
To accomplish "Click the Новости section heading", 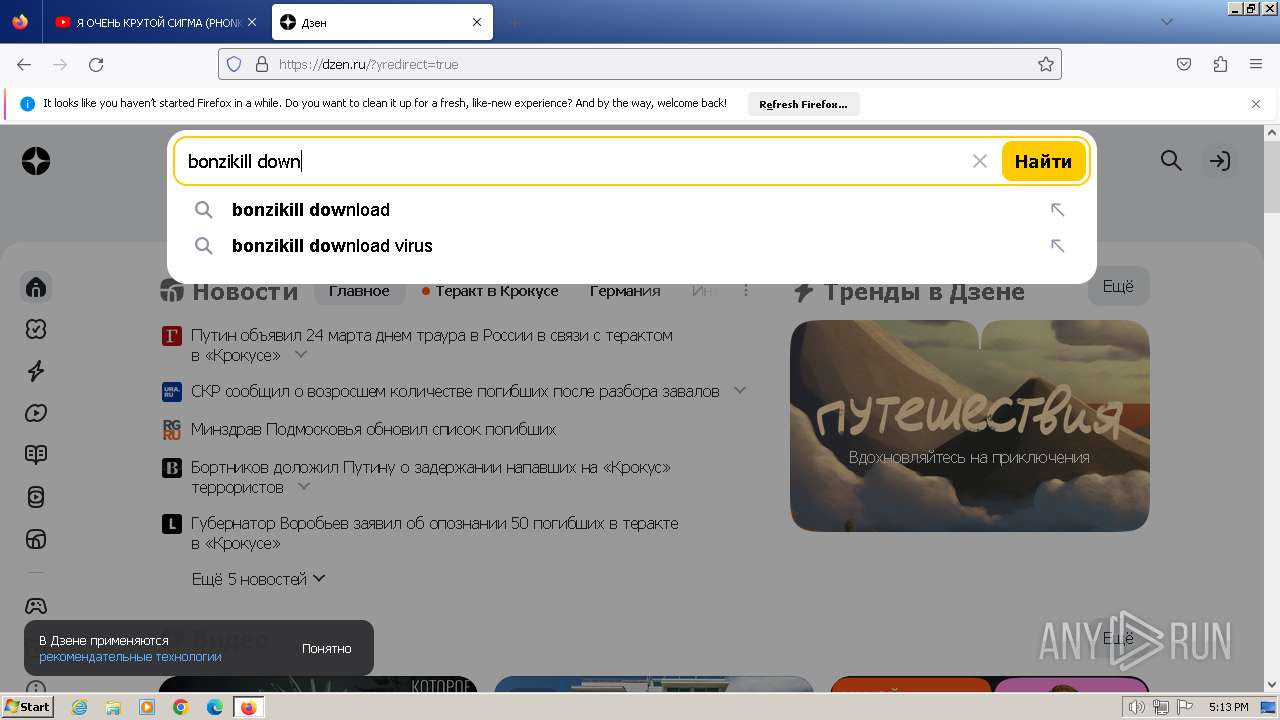I will click(245, 292).
